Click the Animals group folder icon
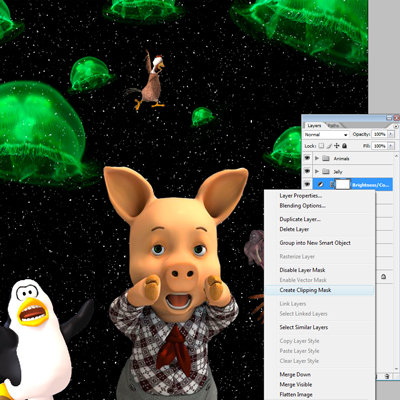The height and width of the screenshot is (400, 400). click(x=326, y=158)
